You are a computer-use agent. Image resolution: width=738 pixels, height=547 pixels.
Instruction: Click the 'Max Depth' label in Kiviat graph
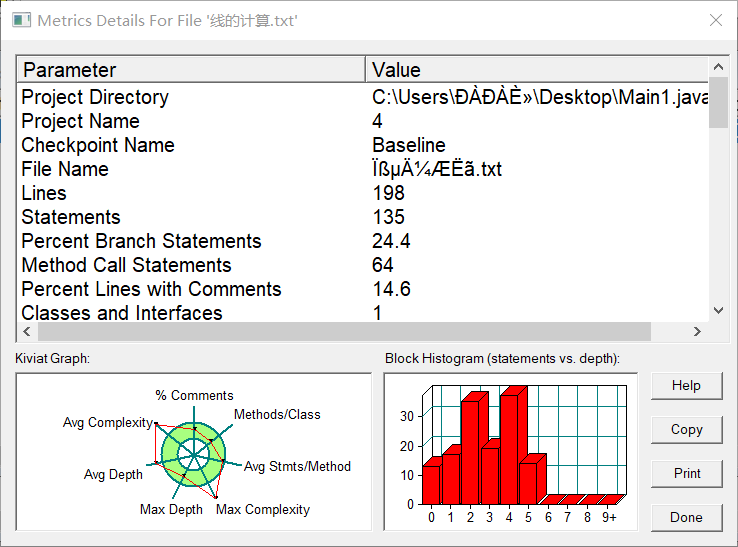[x=171, y=509]
